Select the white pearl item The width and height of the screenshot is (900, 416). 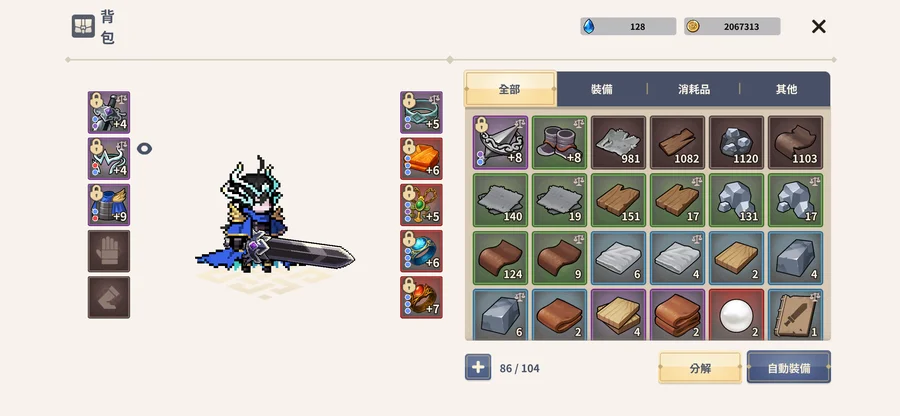[x=736, y=314]
